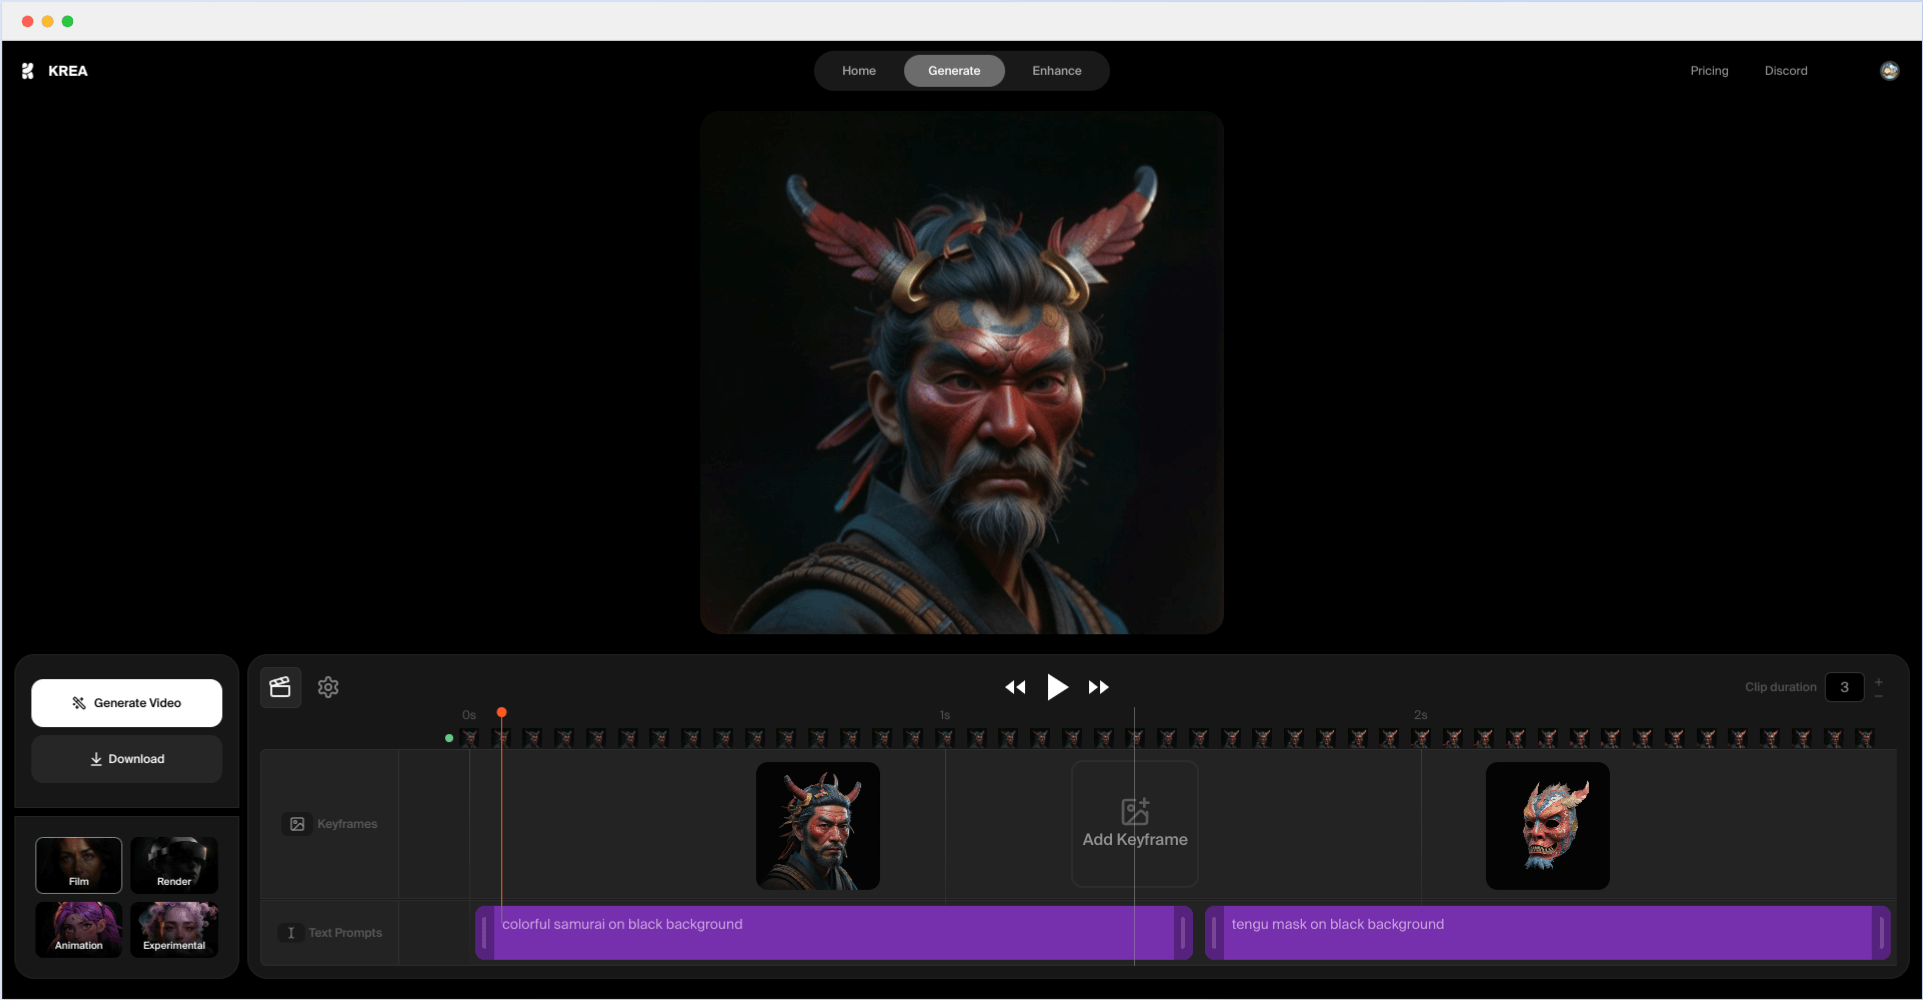The width and height of the screenshot is (1923, 1000).
Task: Fast forward the video preview
Action: point(1098,687)
